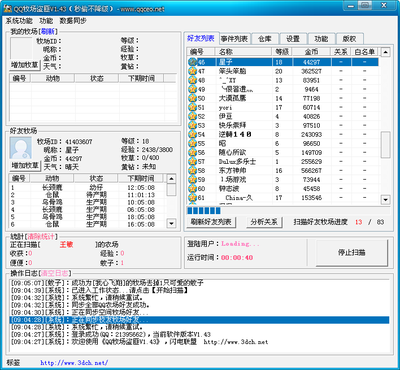Click the star icon of row 57 Dulux多乐士
The image size is (400, 370).
(x=192, y=161)
